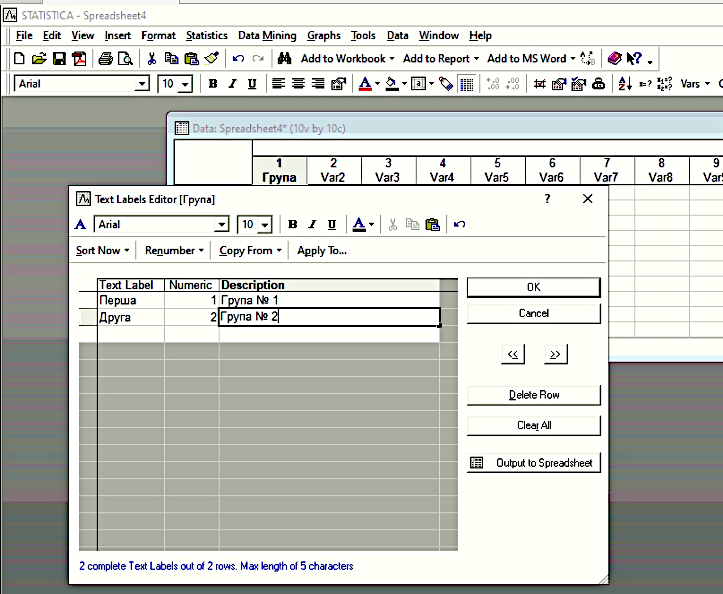
Task: Click the Save icon in main toolbar
Action: point(59,59)
